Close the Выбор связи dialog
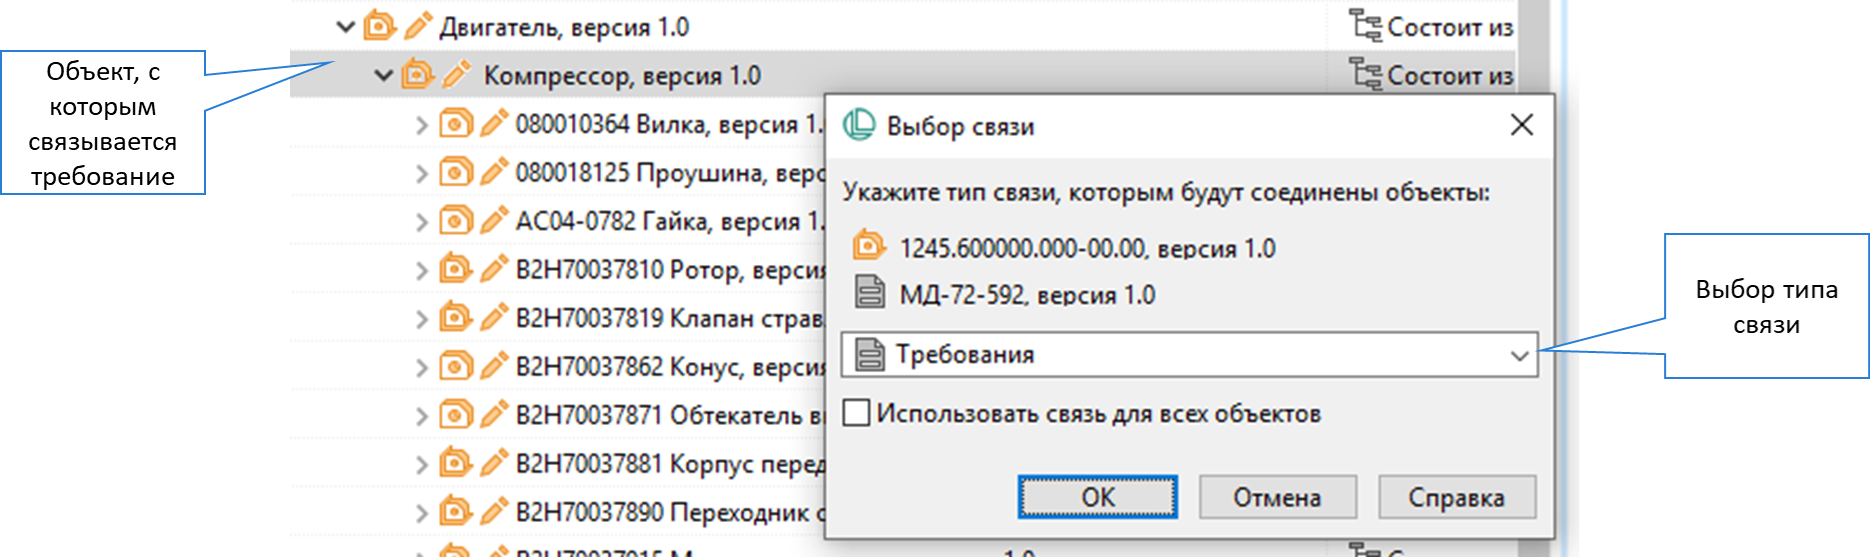This screenshot has height=557, width=1870. pos(1521,125)
